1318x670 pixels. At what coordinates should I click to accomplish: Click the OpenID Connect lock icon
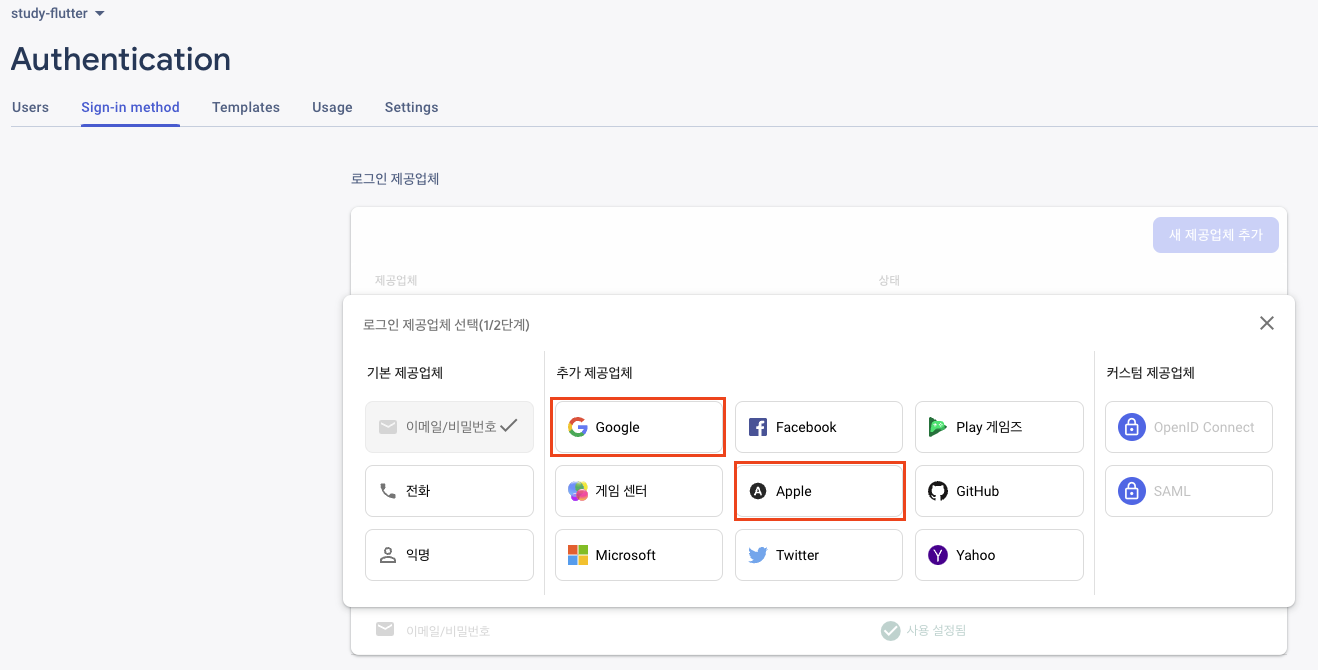click(1131, 427)
